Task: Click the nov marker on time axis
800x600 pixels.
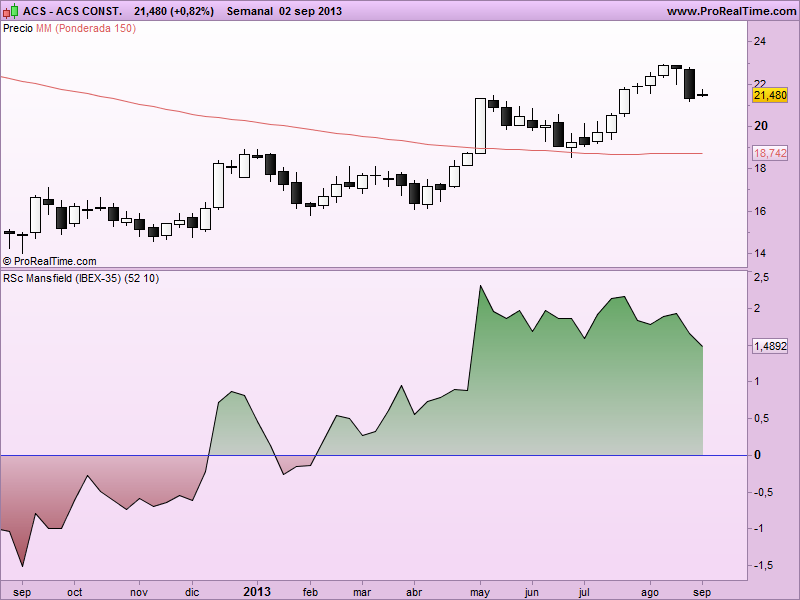Action: click(139, 592)
